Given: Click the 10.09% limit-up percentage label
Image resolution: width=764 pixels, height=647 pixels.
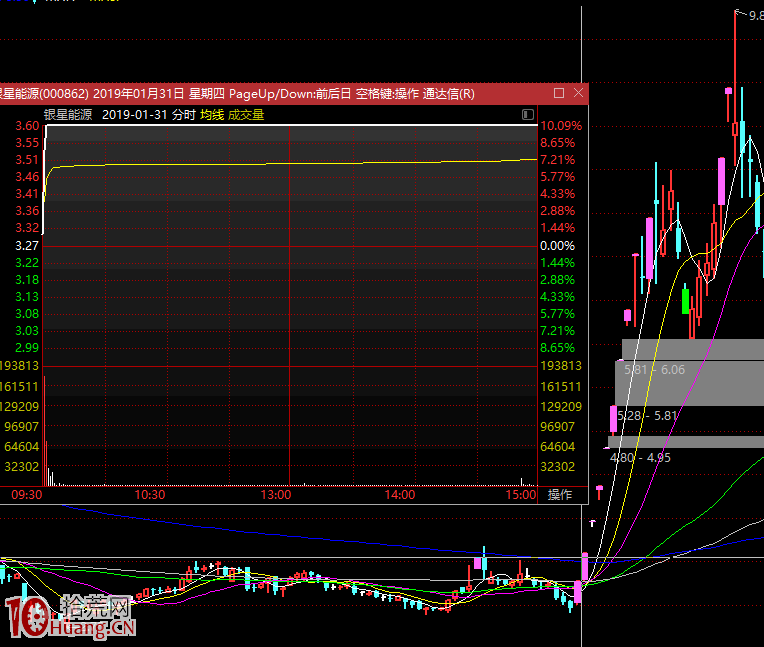Looking at the screenshot, I should point(559,126).
